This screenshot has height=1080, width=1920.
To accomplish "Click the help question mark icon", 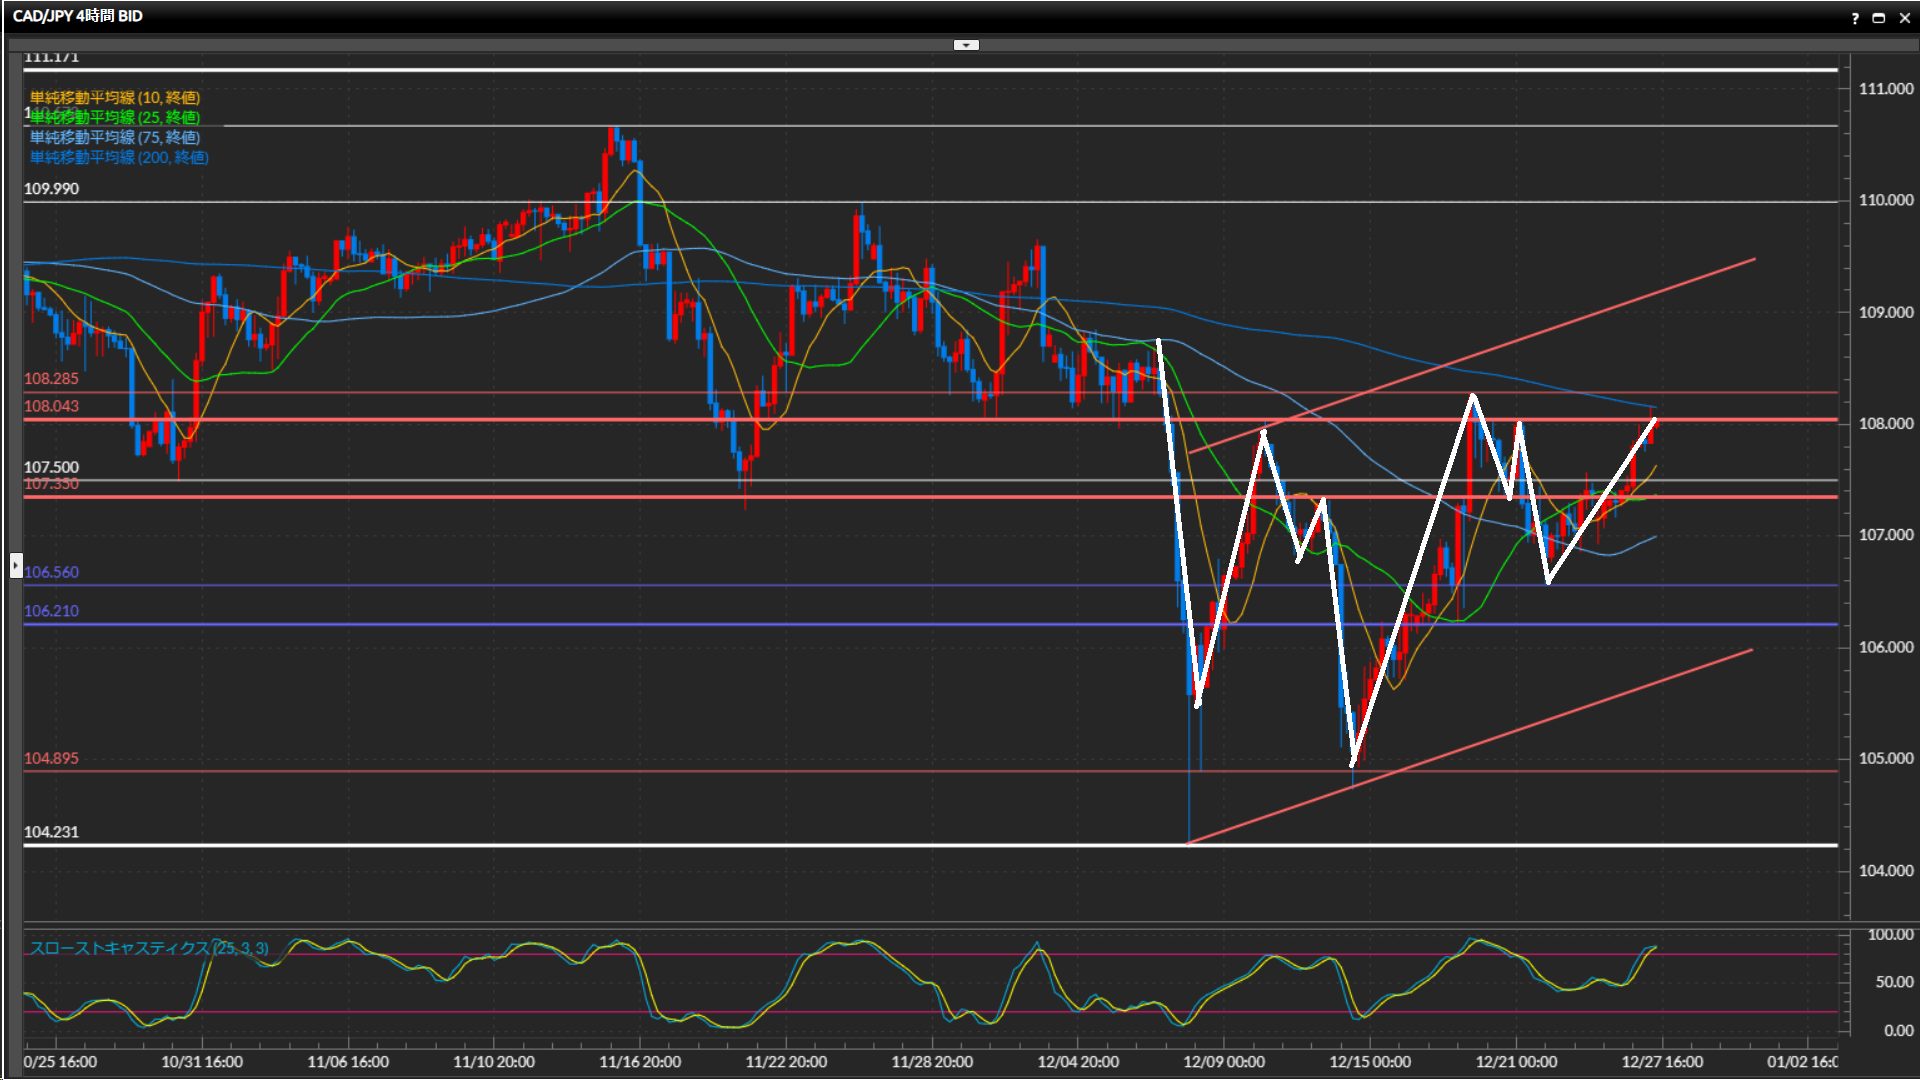I will click(x=1855, y=18).
